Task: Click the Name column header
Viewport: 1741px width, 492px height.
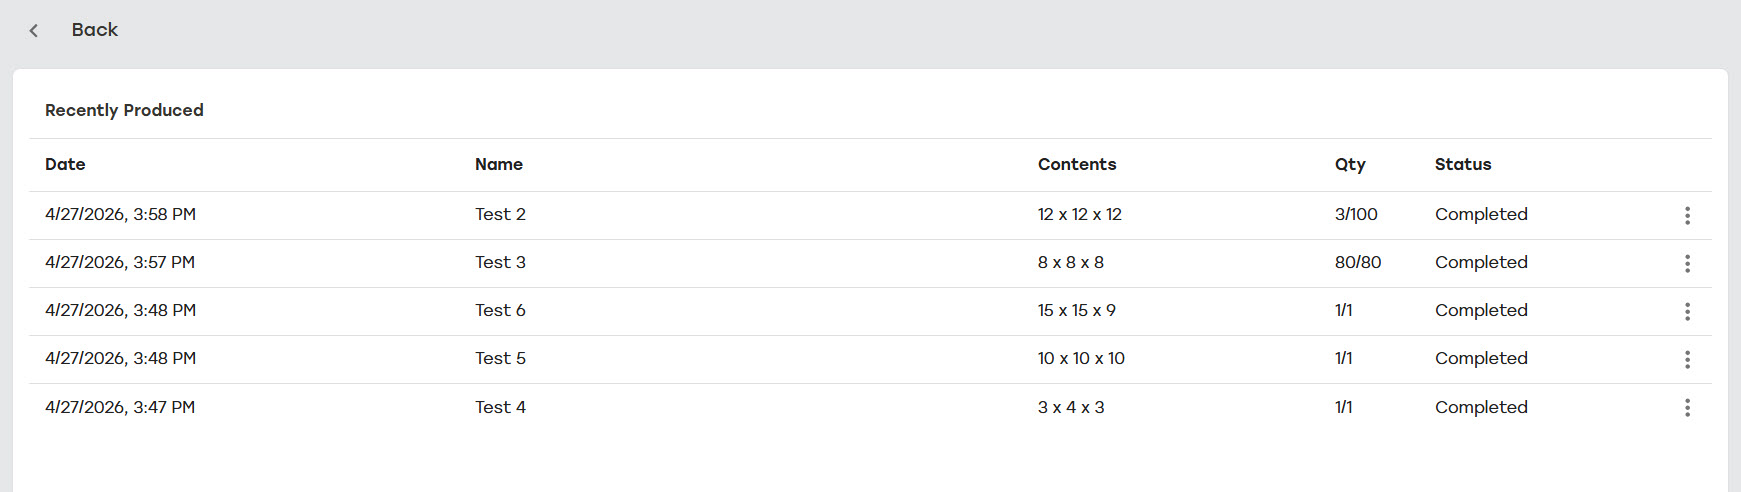Action: click(x=499, y=164)
